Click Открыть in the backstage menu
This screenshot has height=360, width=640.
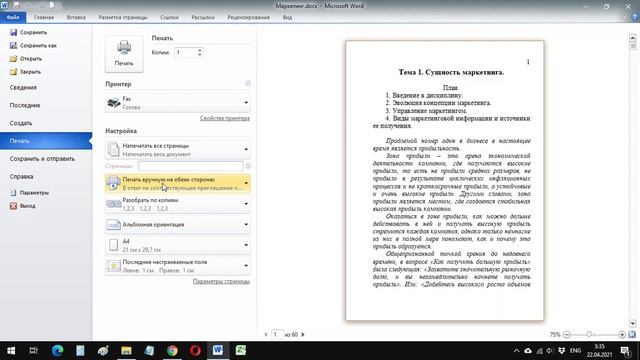[x=26, y=58]
